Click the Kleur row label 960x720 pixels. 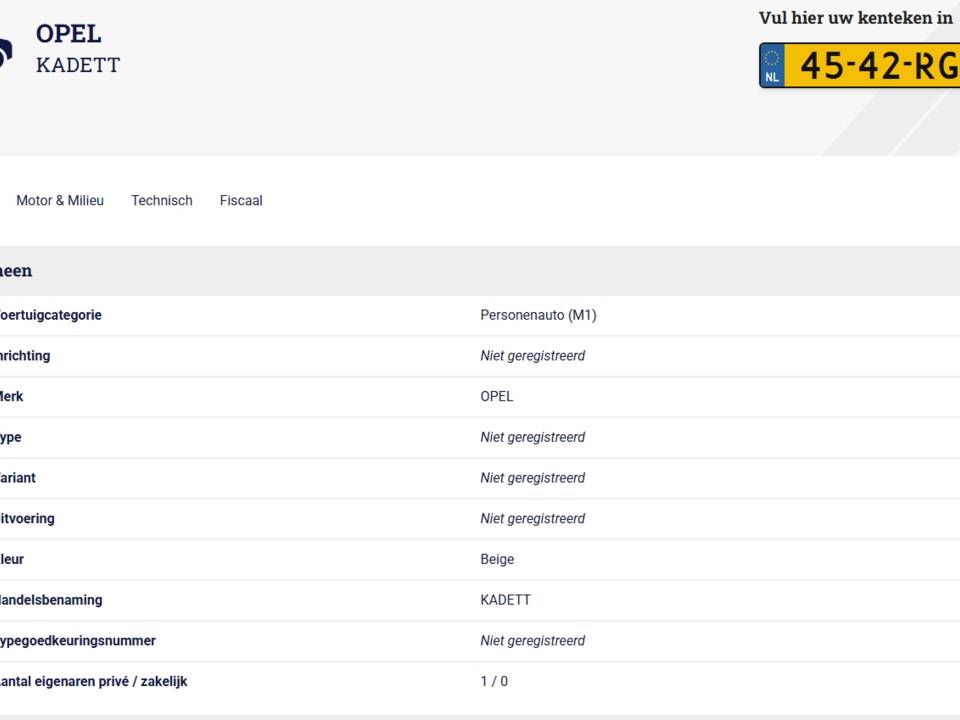click(x=12, y=560)
